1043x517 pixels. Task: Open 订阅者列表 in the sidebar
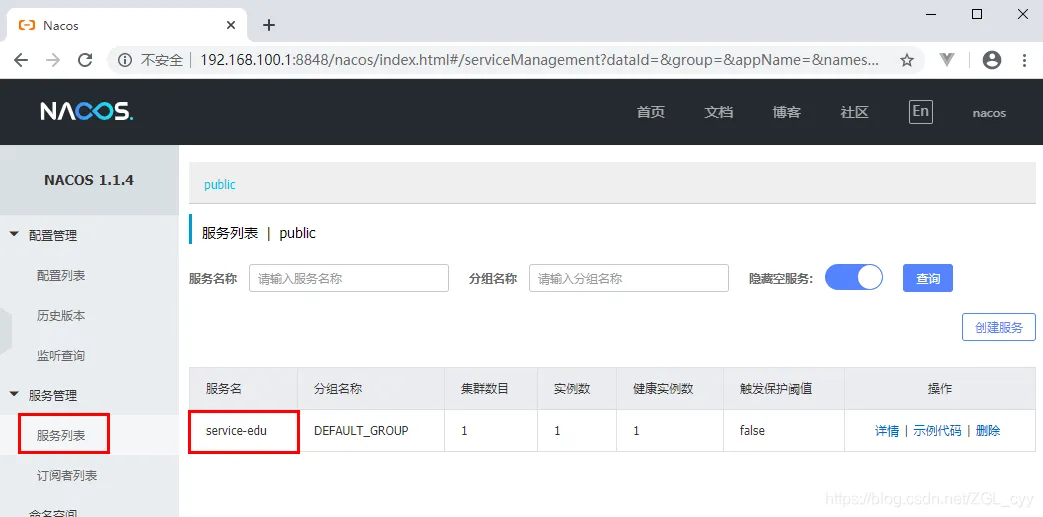tap(67, 476)
